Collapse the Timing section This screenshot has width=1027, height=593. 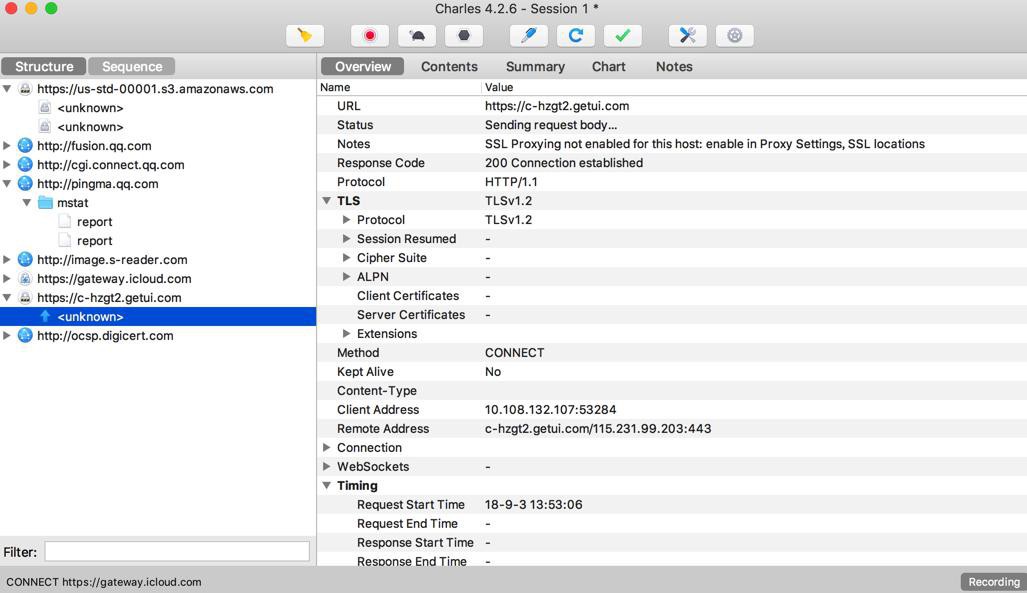326,486
